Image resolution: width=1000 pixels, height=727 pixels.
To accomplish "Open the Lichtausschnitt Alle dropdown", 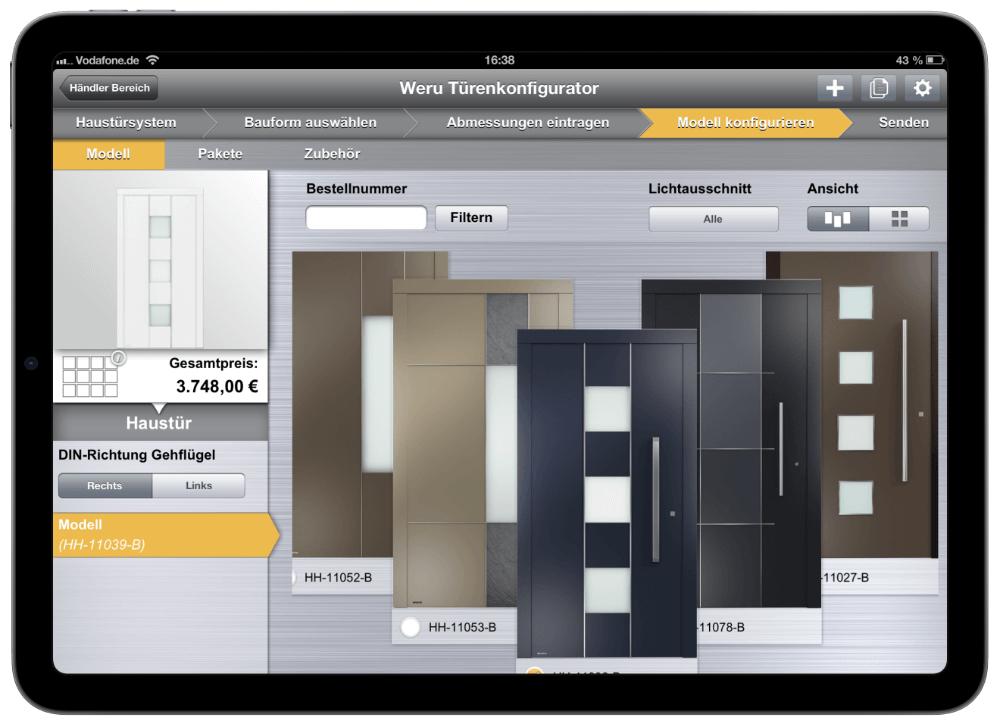I will 713,219.
